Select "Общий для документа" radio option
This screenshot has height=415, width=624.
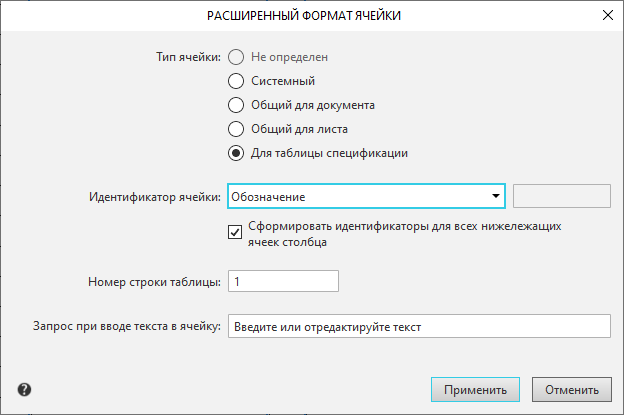(x=236, y=105)
